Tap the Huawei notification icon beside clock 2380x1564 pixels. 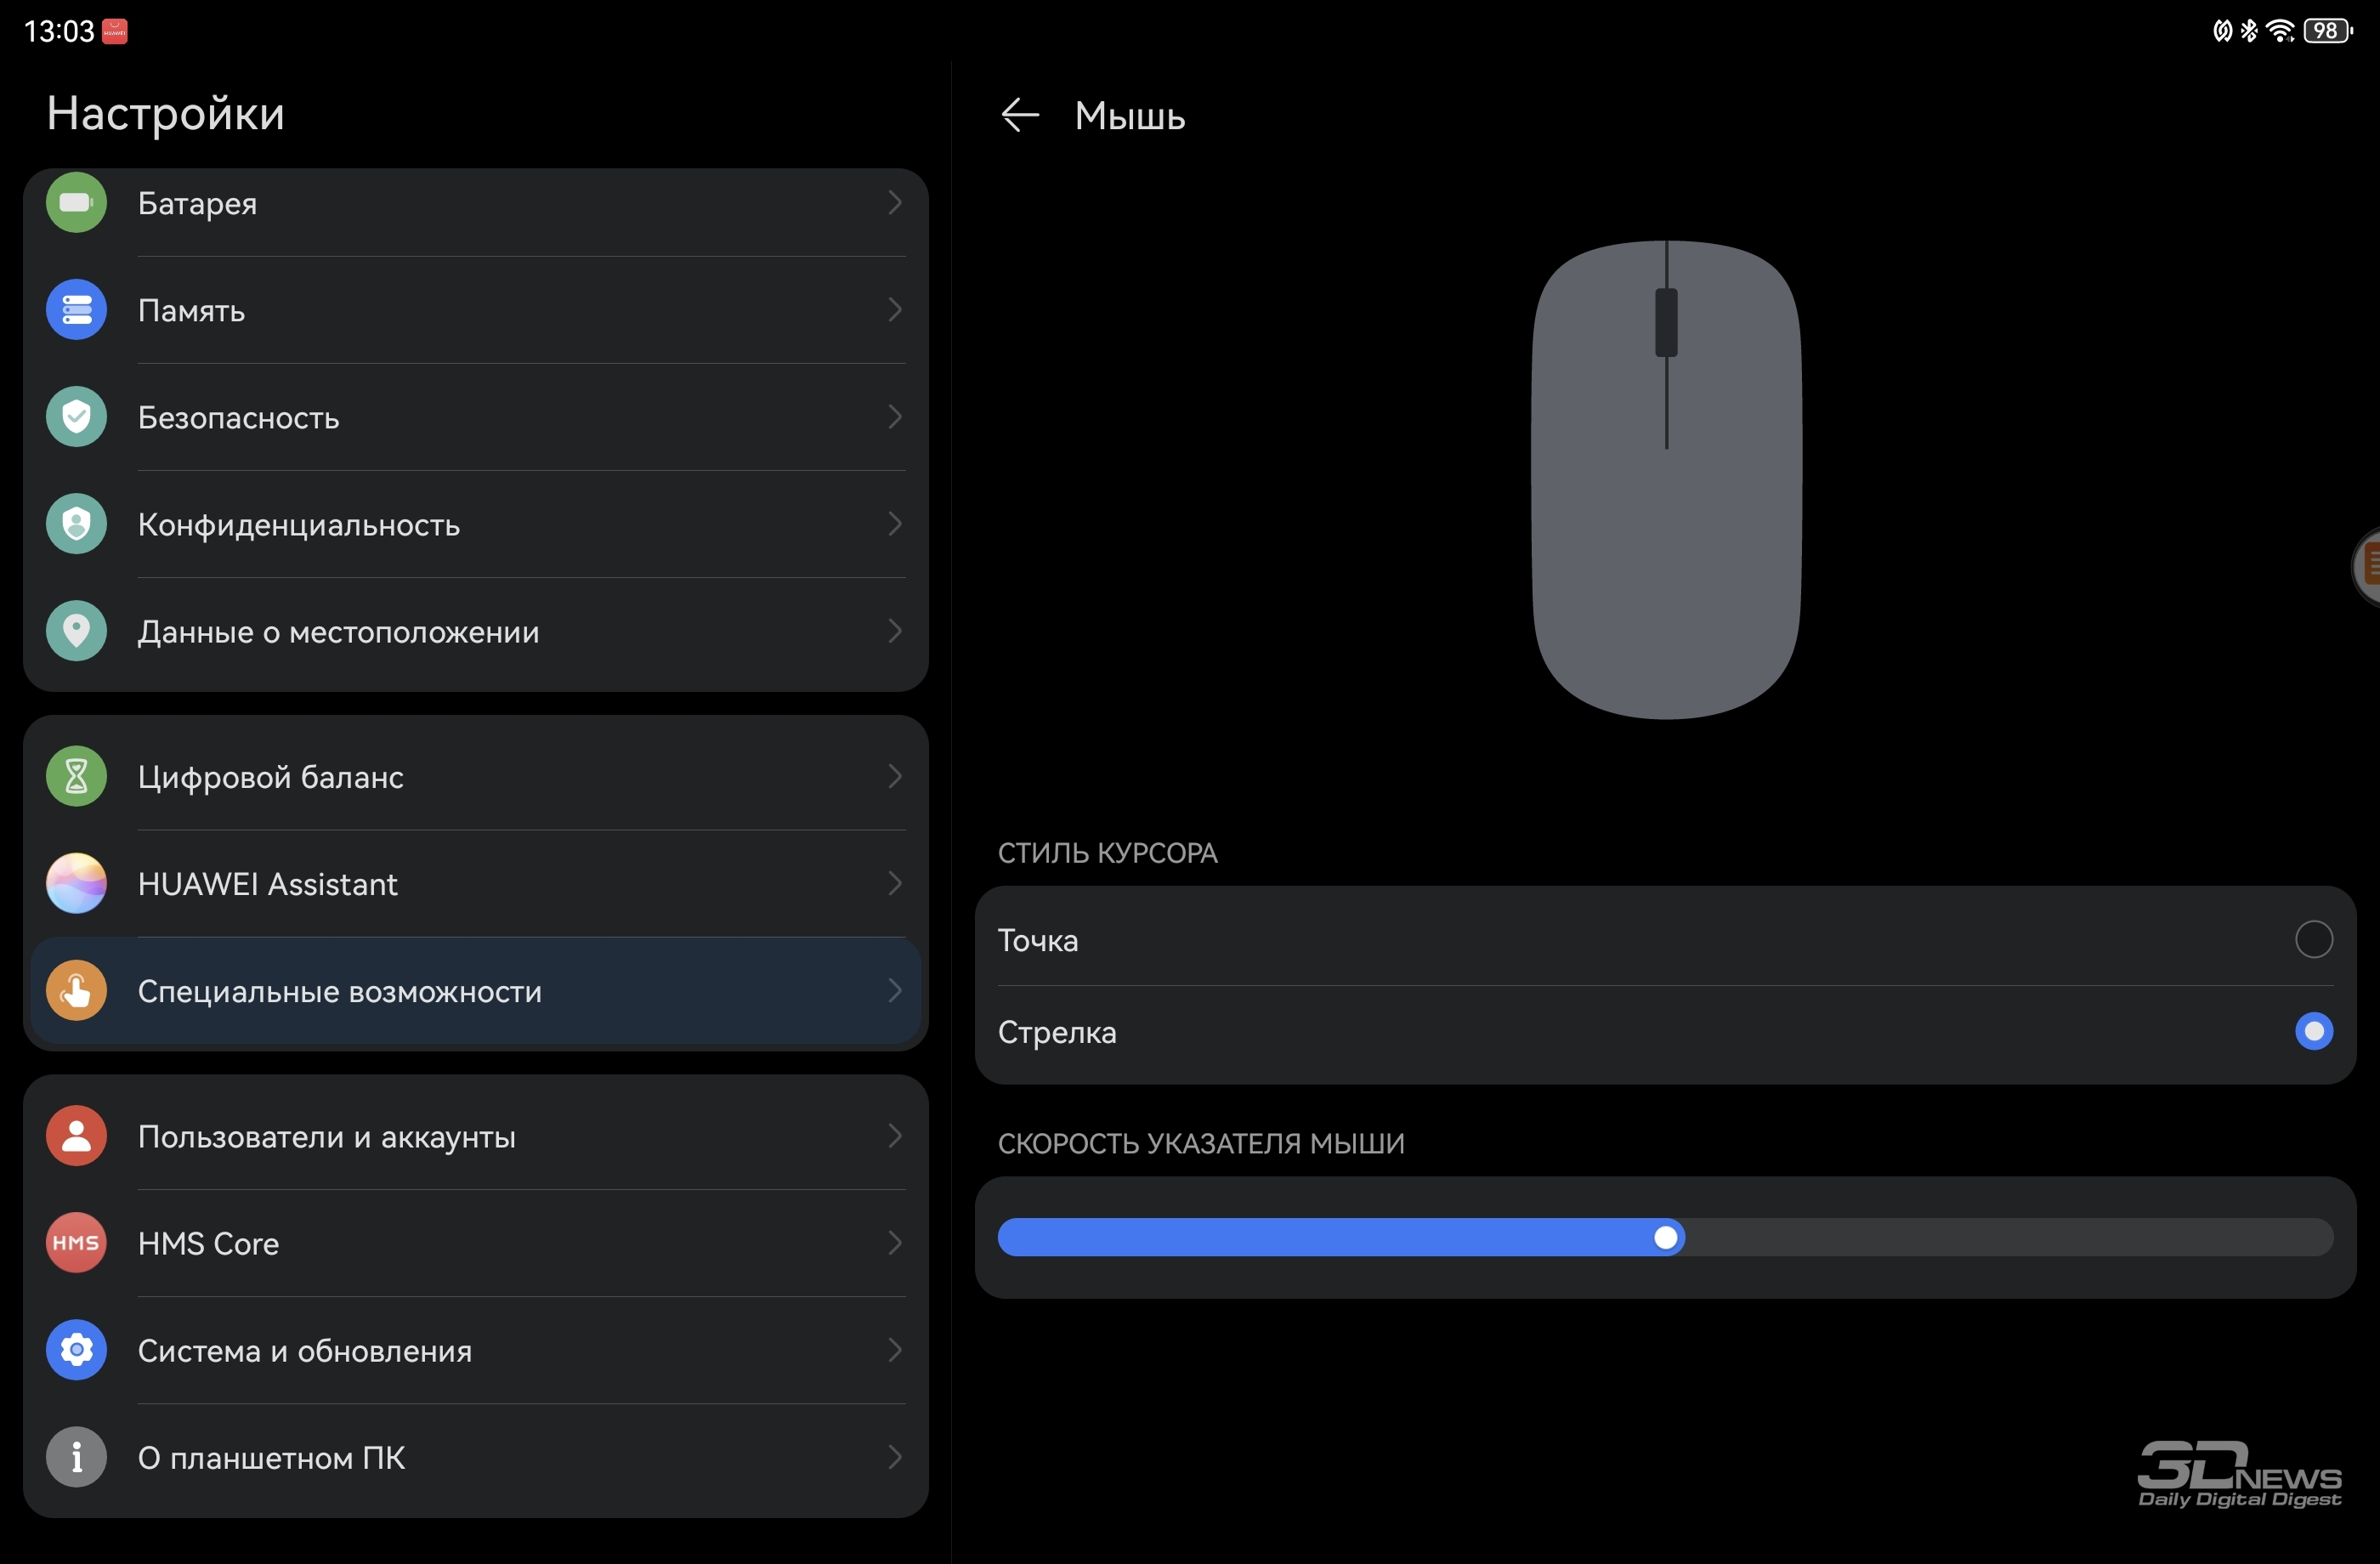point(115,31)
